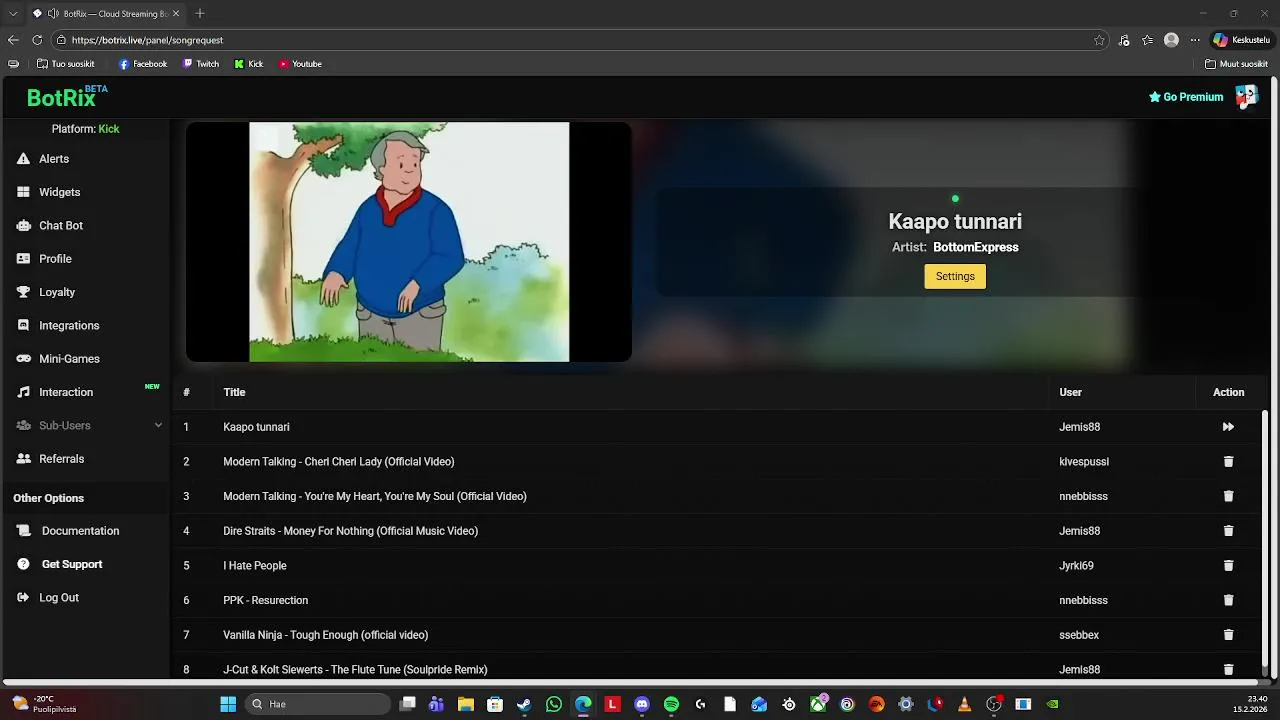Open VLC from taskbar
This screenshot has width=1280, height=720.
[x=964, y=704]
